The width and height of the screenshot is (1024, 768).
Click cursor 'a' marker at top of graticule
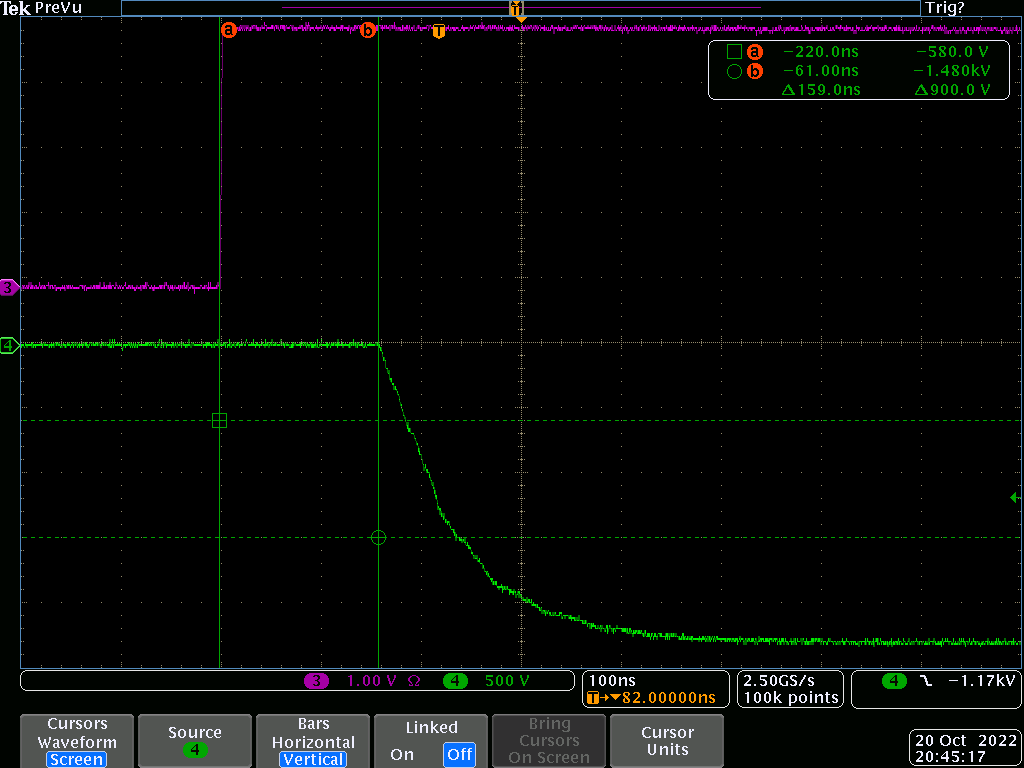(x=228, y=31)
